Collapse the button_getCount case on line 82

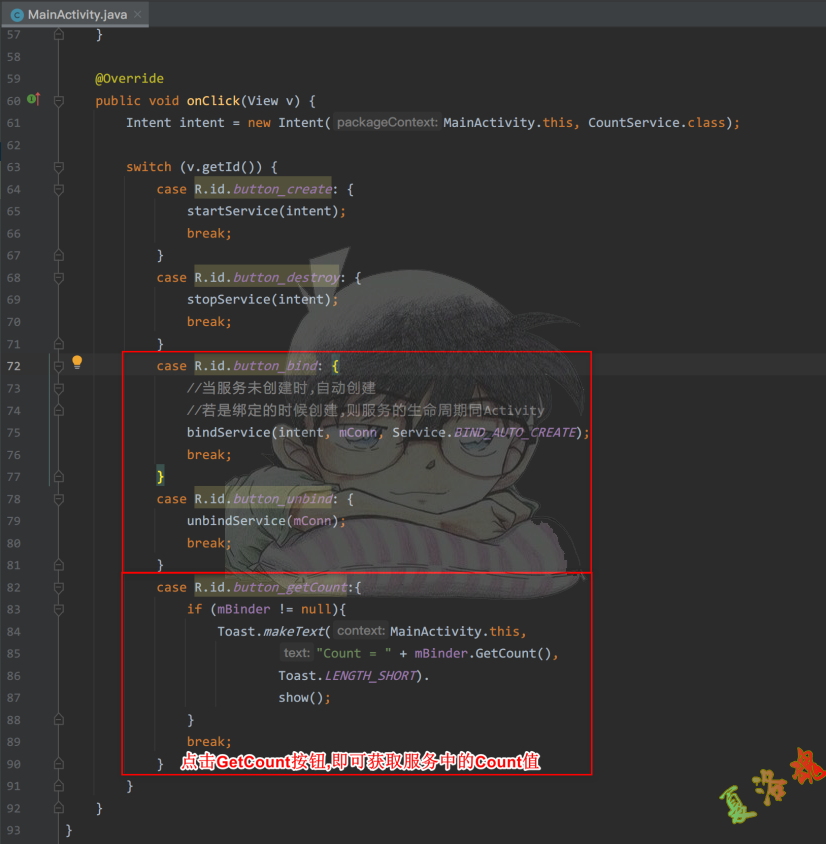point(59,587)
